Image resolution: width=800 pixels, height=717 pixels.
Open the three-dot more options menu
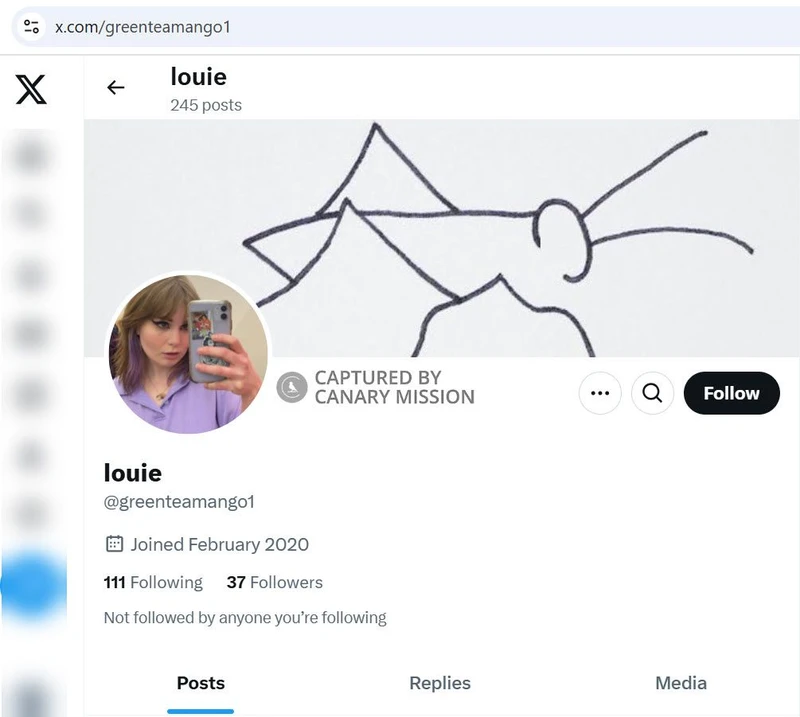600,393
